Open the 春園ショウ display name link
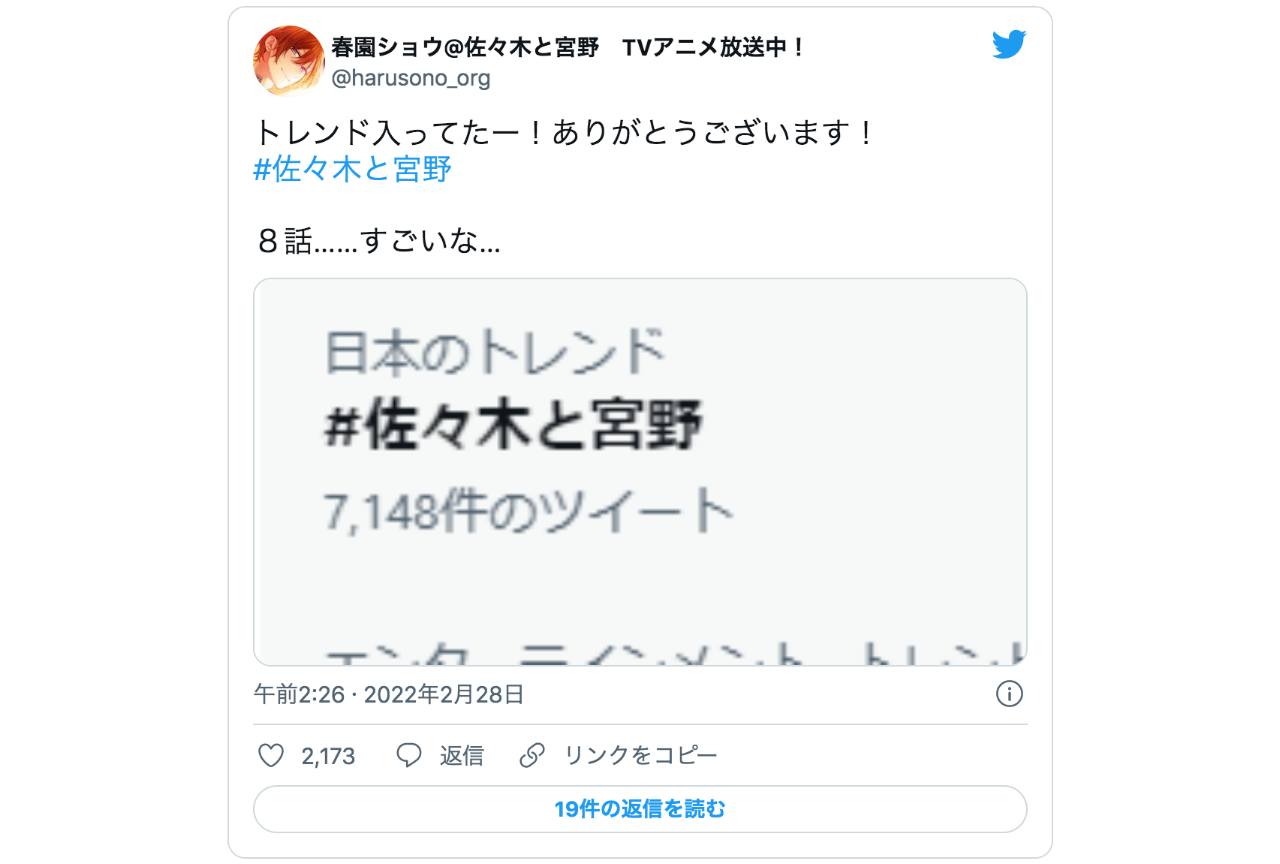Viewport: 1280px width, 864px height. click(568, 47)
